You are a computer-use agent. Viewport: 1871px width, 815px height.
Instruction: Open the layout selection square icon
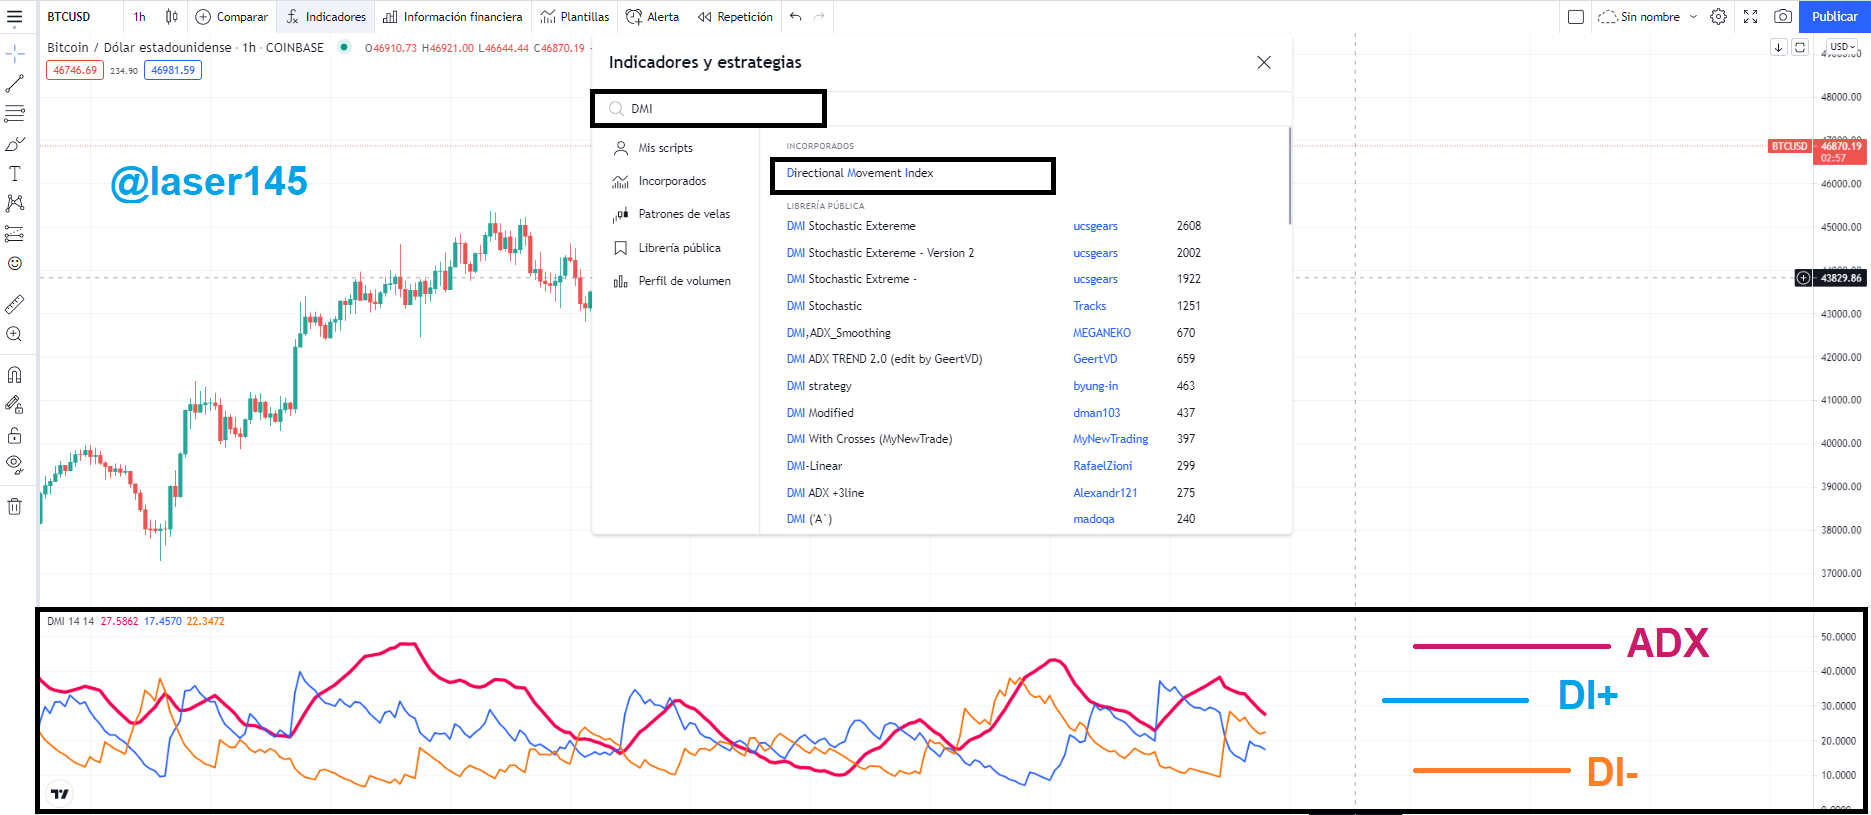(x=1576, y=17)
